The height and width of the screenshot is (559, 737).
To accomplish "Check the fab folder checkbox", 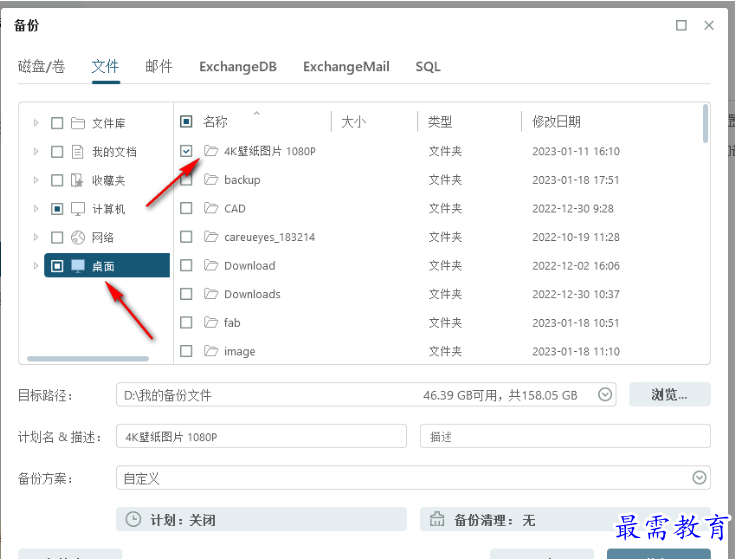I will (x=186, y=323).
